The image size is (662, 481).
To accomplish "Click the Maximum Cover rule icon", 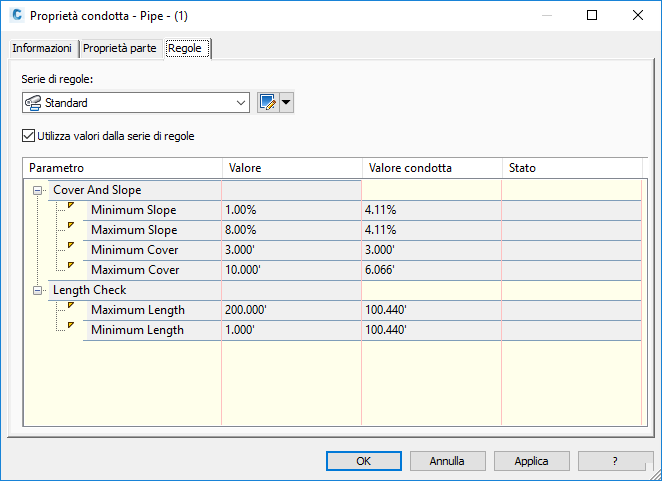I will (71, 267).
